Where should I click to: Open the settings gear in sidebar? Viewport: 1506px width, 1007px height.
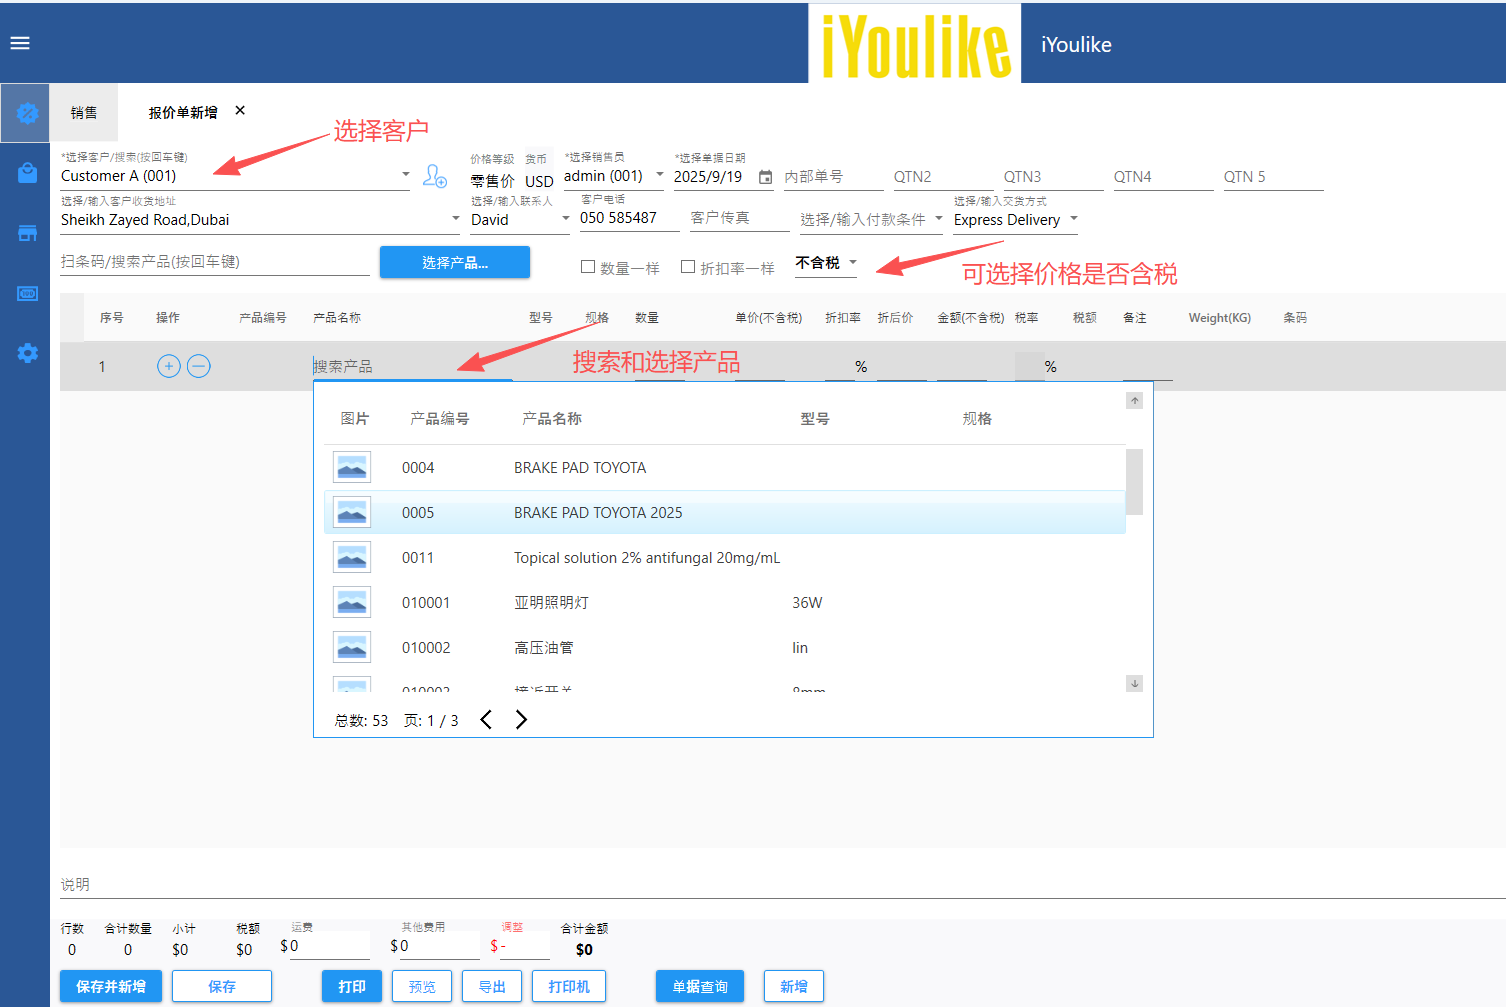tap(27, 353)
